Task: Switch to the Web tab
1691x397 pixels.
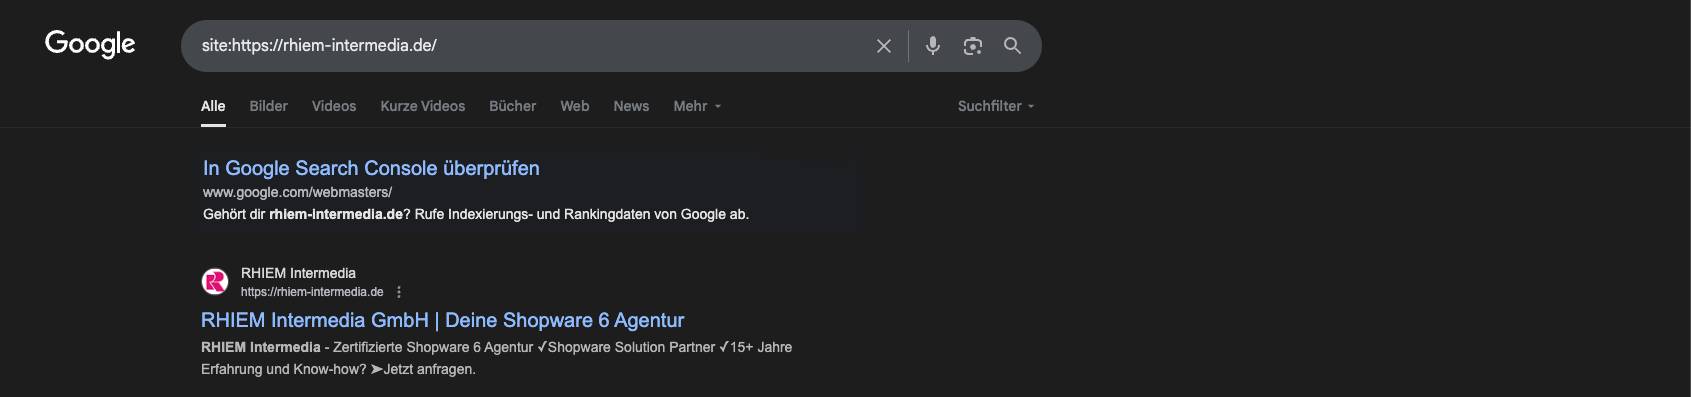Action: coord(574,106)
